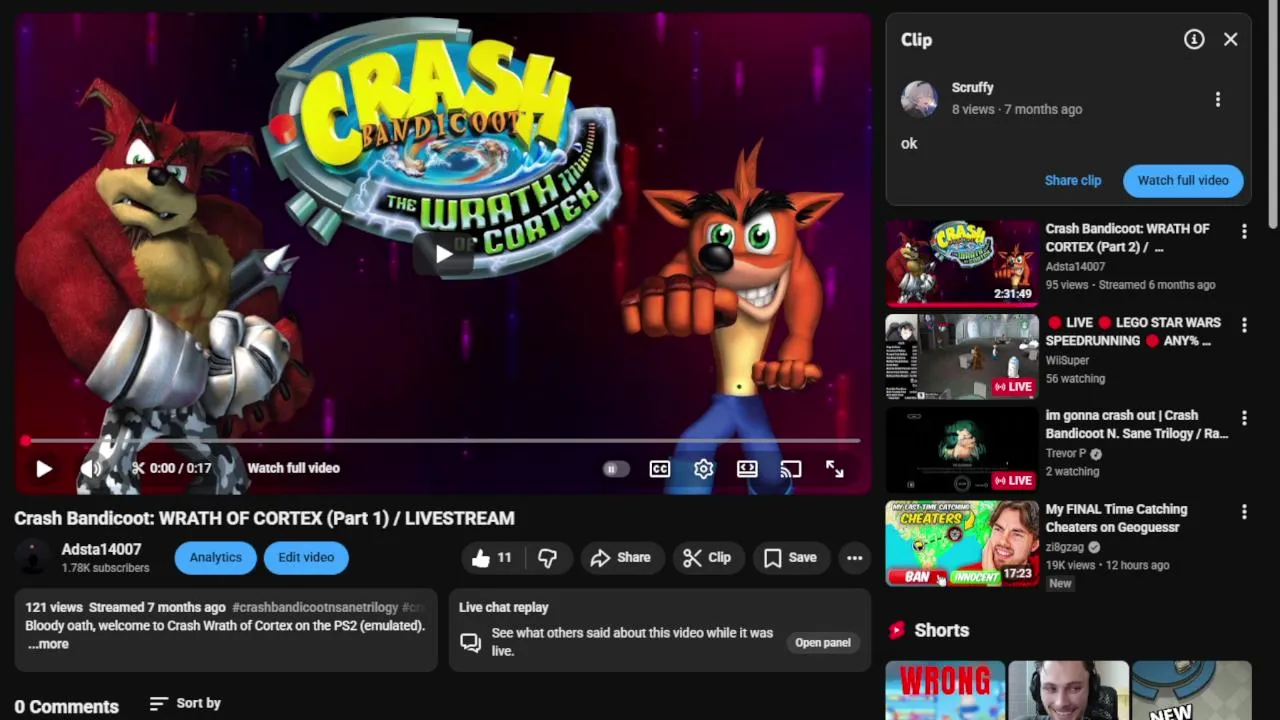Click the Shorts section logo icon
Screen dimensions: 1280x720
click(x=897, y=630)
